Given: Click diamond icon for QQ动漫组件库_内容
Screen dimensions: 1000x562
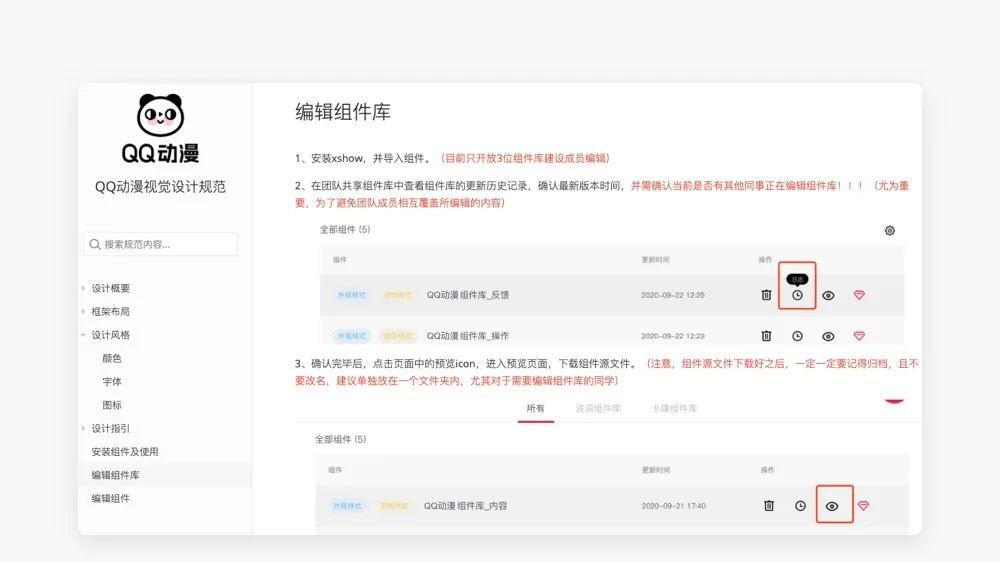Looking at the screenshot, I should 863,505.
